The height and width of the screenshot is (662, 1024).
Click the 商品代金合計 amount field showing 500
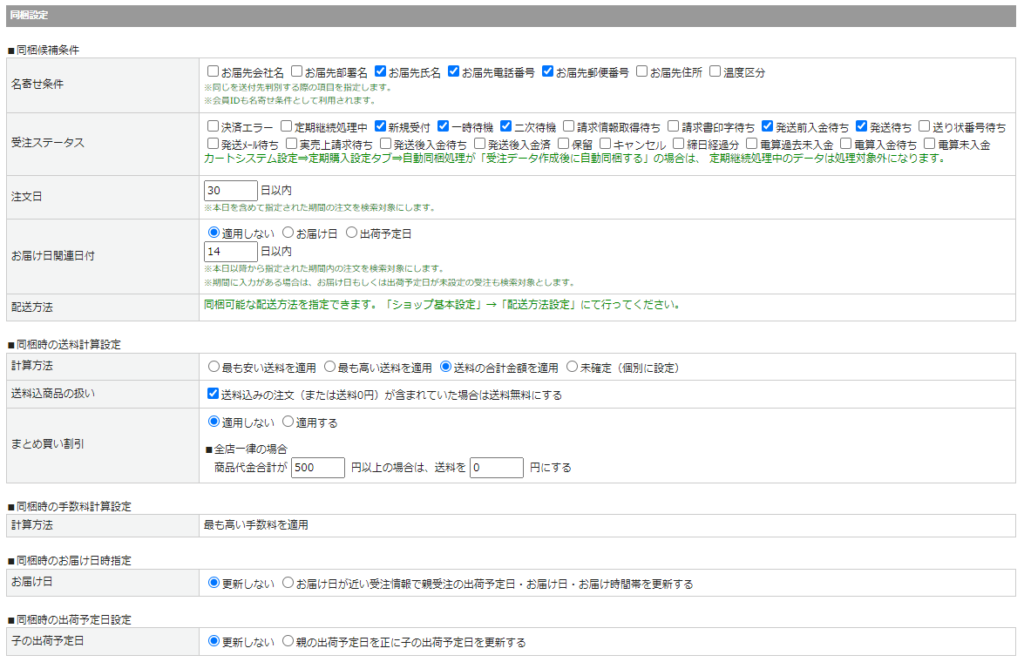click(317, 467)
